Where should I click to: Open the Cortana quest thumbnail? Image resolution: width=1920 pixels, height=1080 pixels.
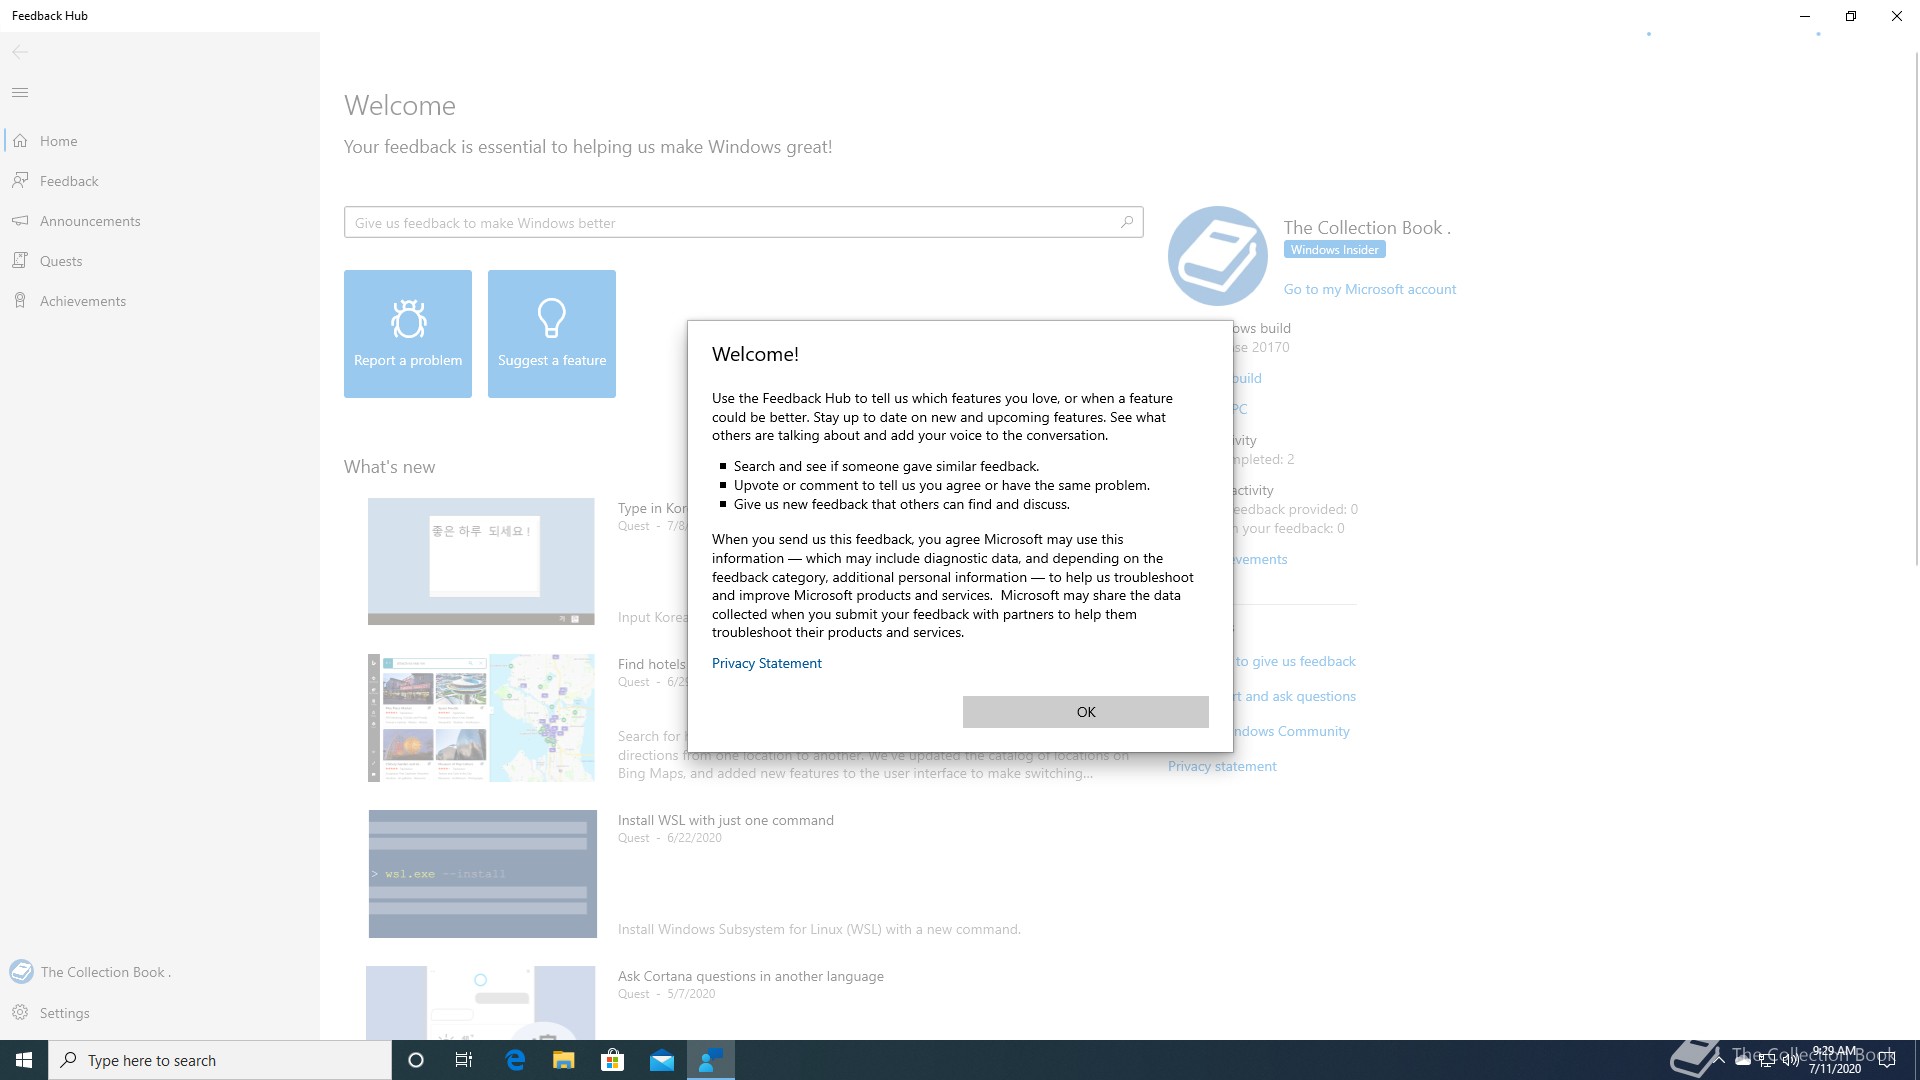(481, 1003)
